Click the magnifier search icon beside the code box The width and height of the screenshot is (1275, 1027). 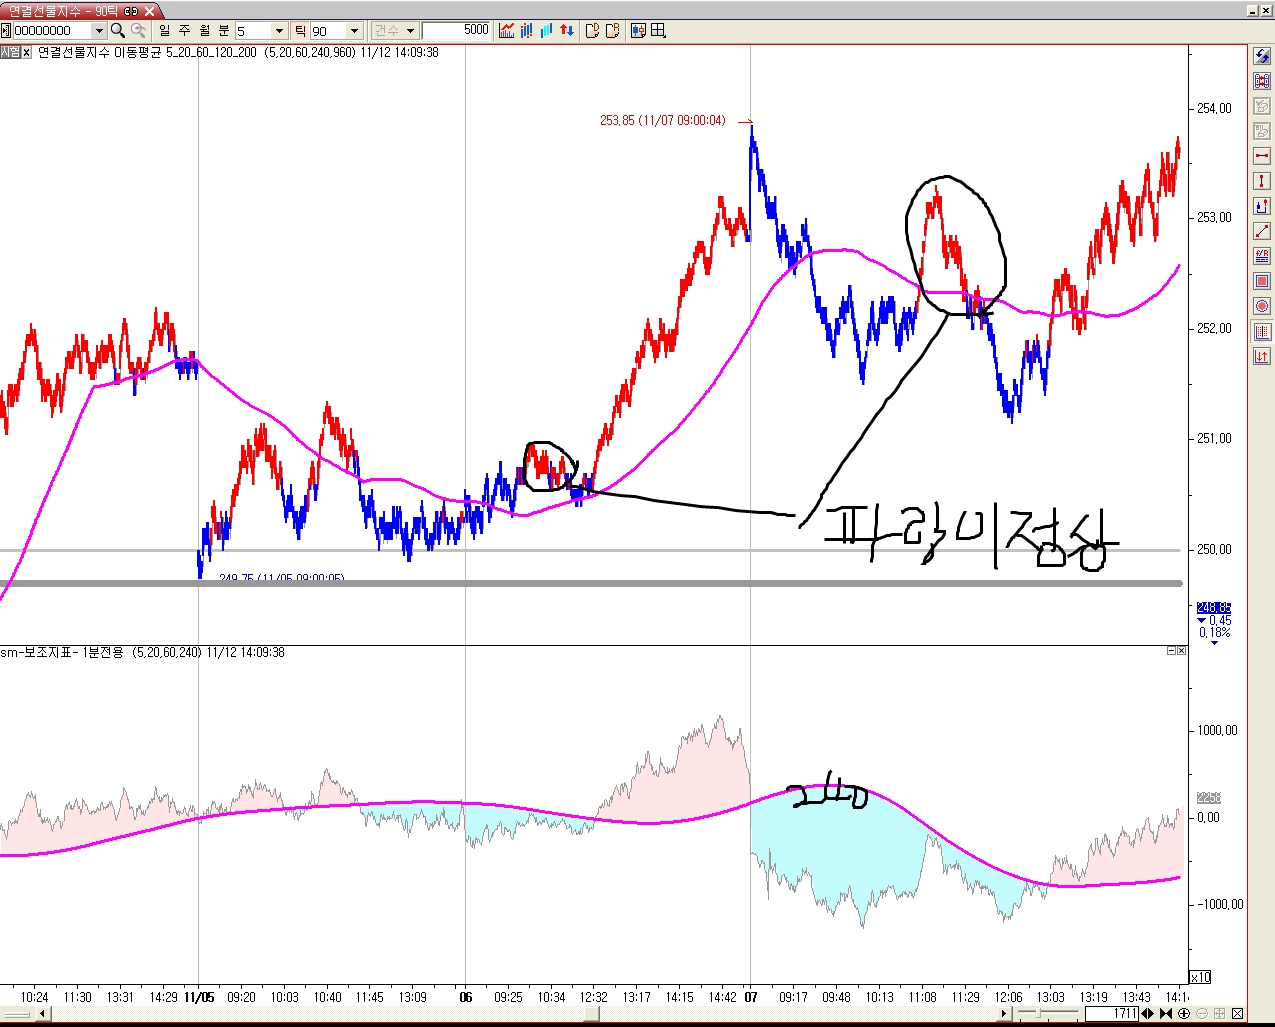pyautogui.click(x=118, y=31)
